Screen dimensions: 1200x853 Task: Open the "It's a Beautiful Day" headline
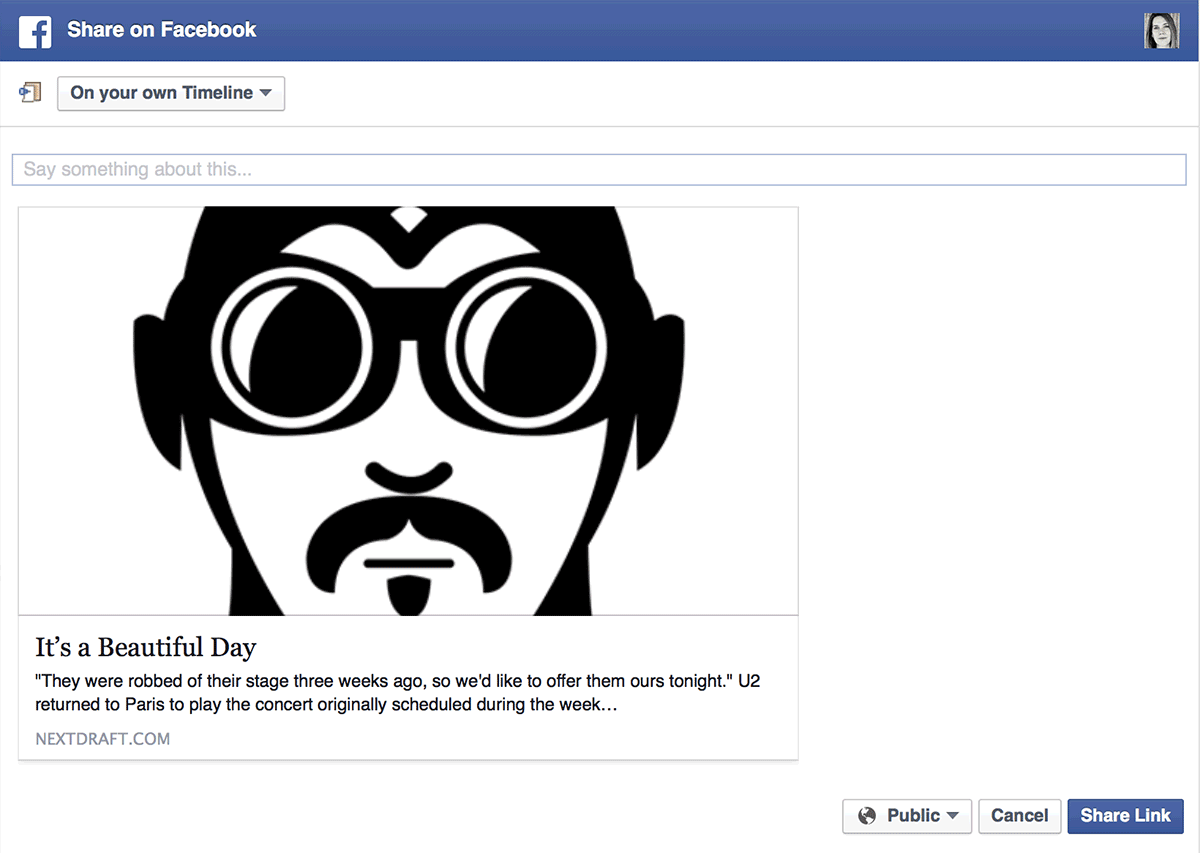tap(146, 647)
